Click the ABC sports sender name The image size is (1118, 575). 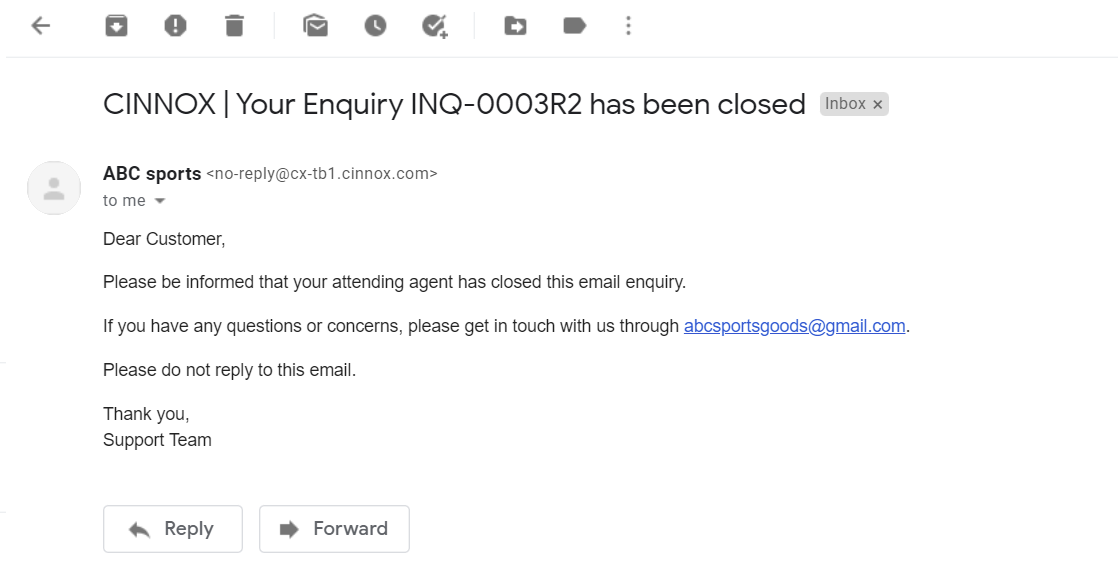152,173
